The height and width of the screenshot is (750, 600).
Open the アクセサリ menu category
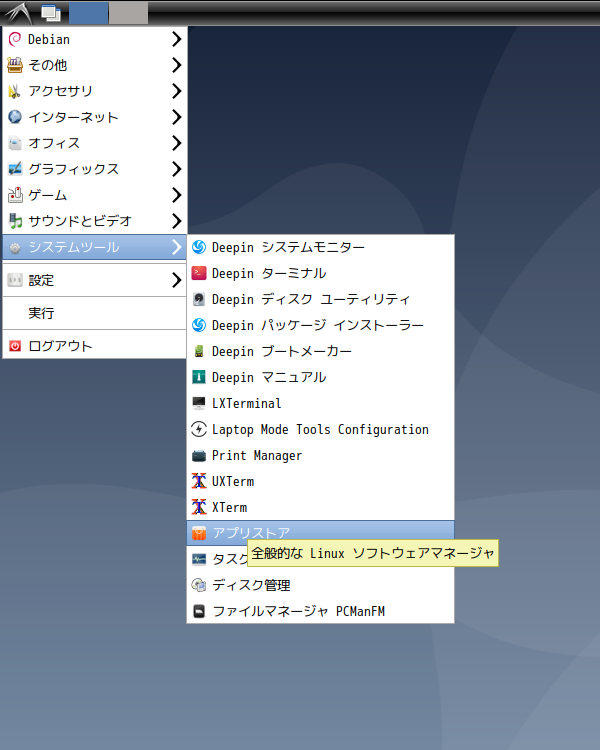click(x=95, y=91)
